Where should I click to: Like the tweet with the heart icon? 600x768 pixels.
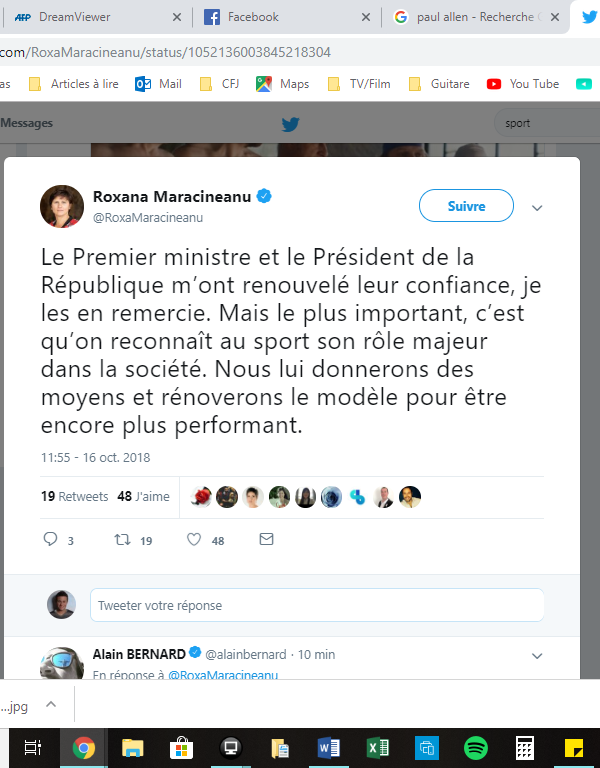point(195,540)
